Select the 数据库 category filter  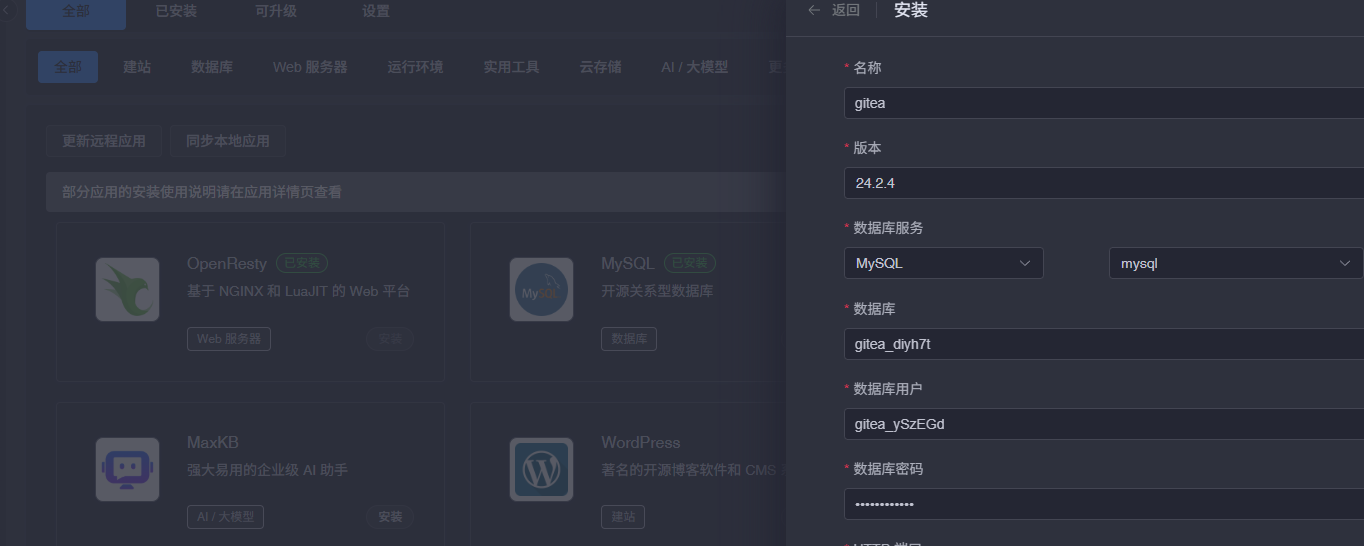pyautogui.click(x=212, y=67)
